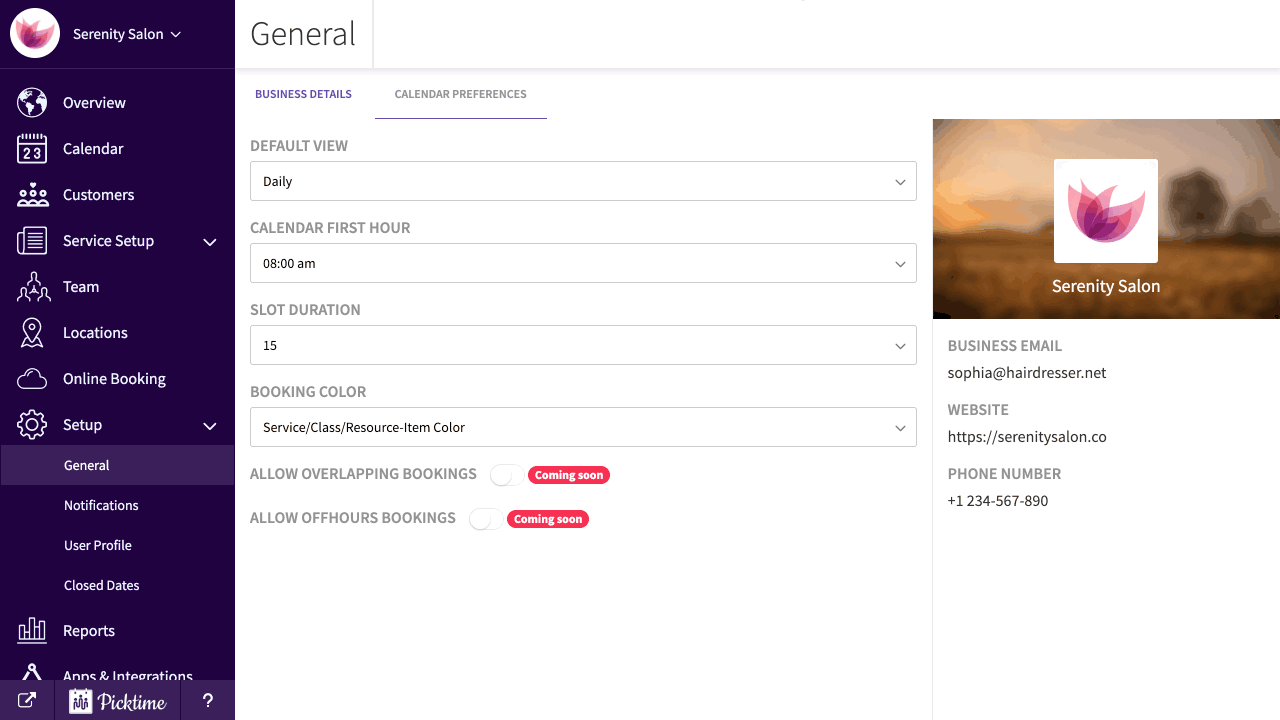The height and width of the screenshot is (720, 1280).
Task: Open the external link icon in bottom bar
Action: 27,701
